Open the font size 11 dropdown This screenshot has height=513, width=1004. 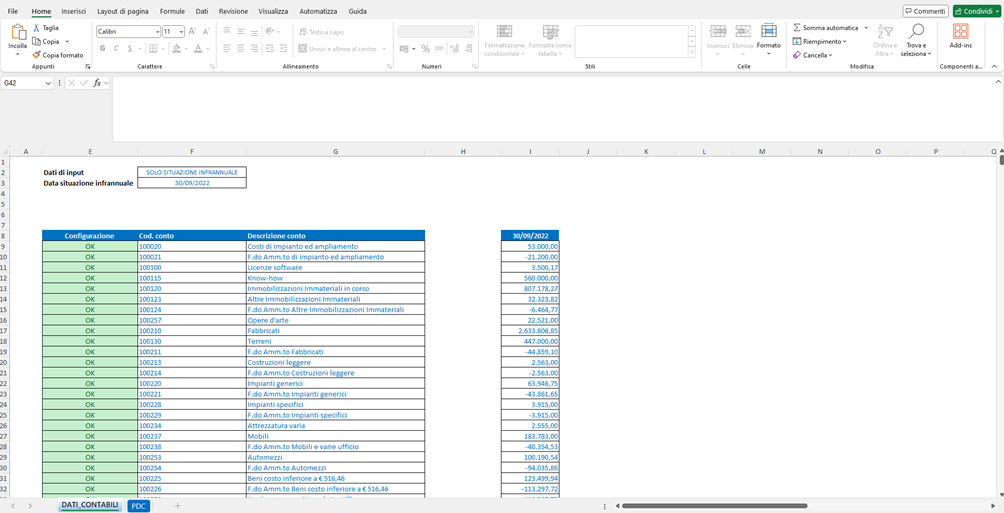click(x=182, y=31)
